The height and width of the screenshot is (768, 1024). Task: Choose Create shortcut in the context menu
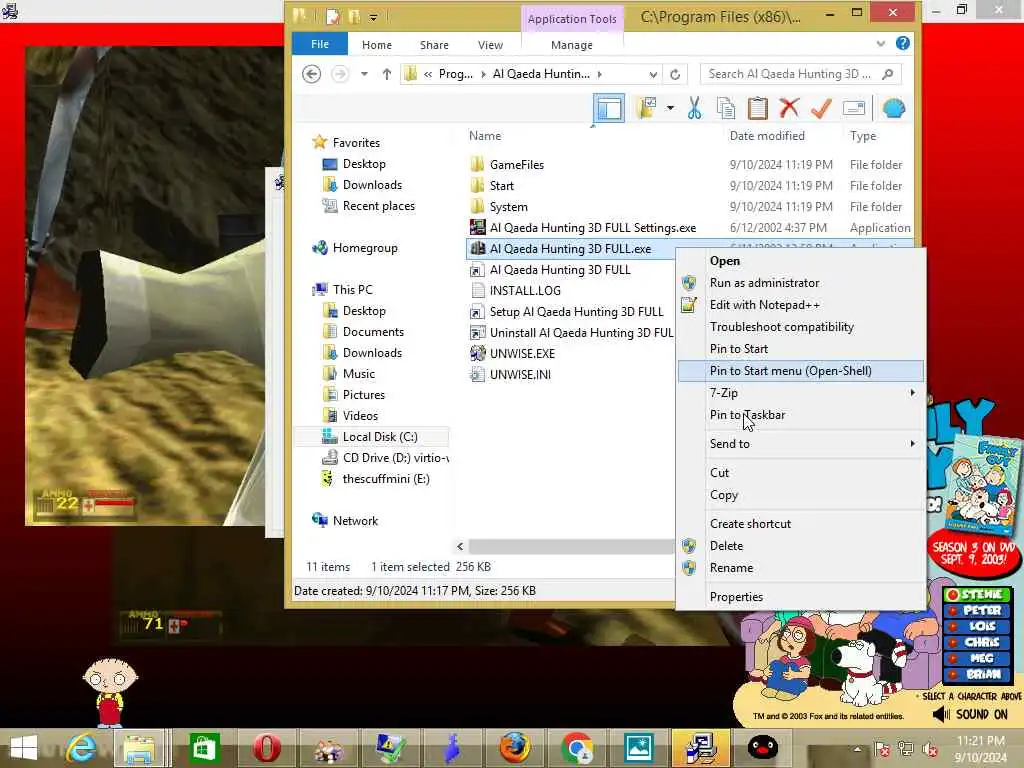pos(801,524)
